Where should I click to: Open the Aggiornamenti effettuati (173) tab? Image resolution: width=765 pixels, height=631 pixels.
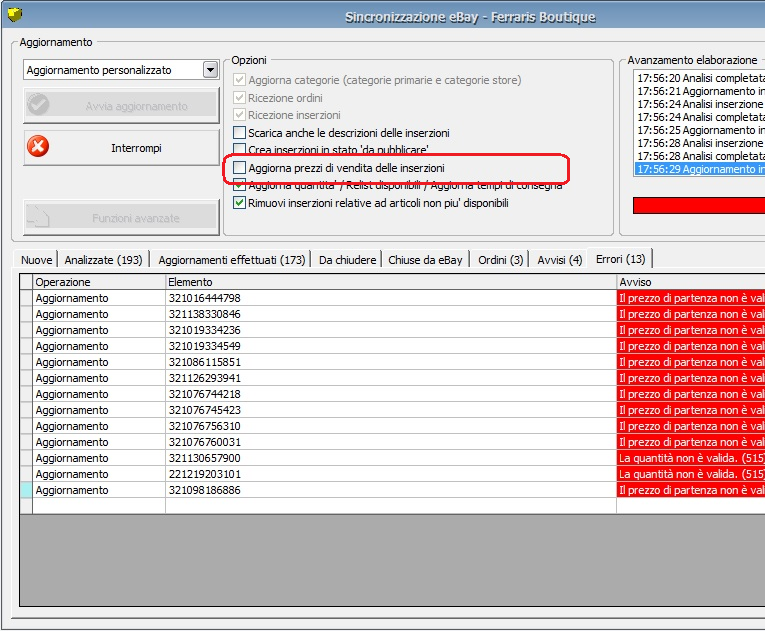pyautogui.click(x=232, y=260)
